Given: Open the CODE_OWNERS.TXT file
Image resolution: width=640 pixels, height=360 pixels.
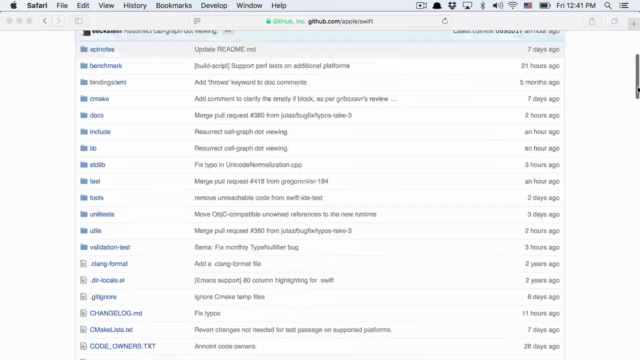Looking at the screenshot, I should 122,346.
